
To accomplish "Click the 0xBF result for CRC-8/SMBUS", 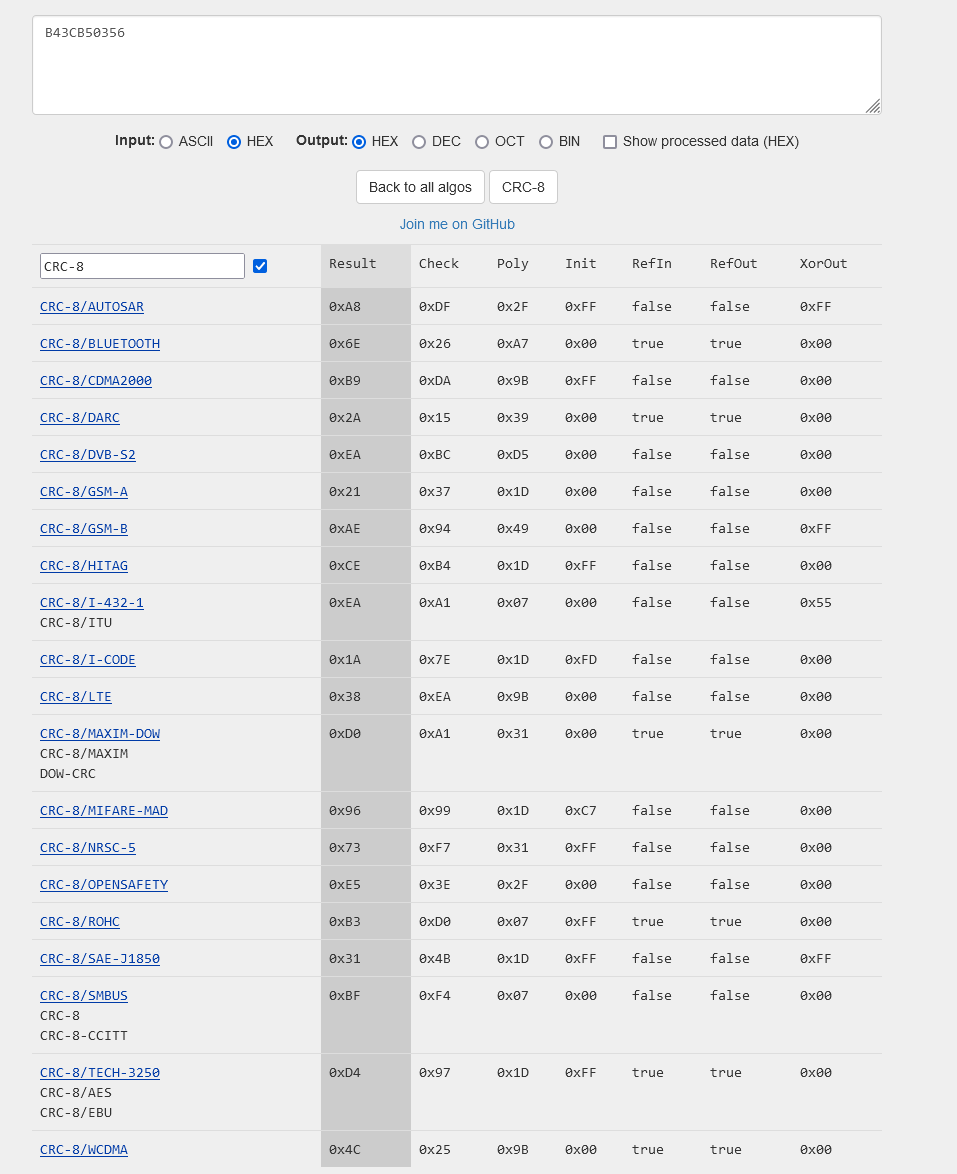I will pyautogui.click(x=345, y=996).
